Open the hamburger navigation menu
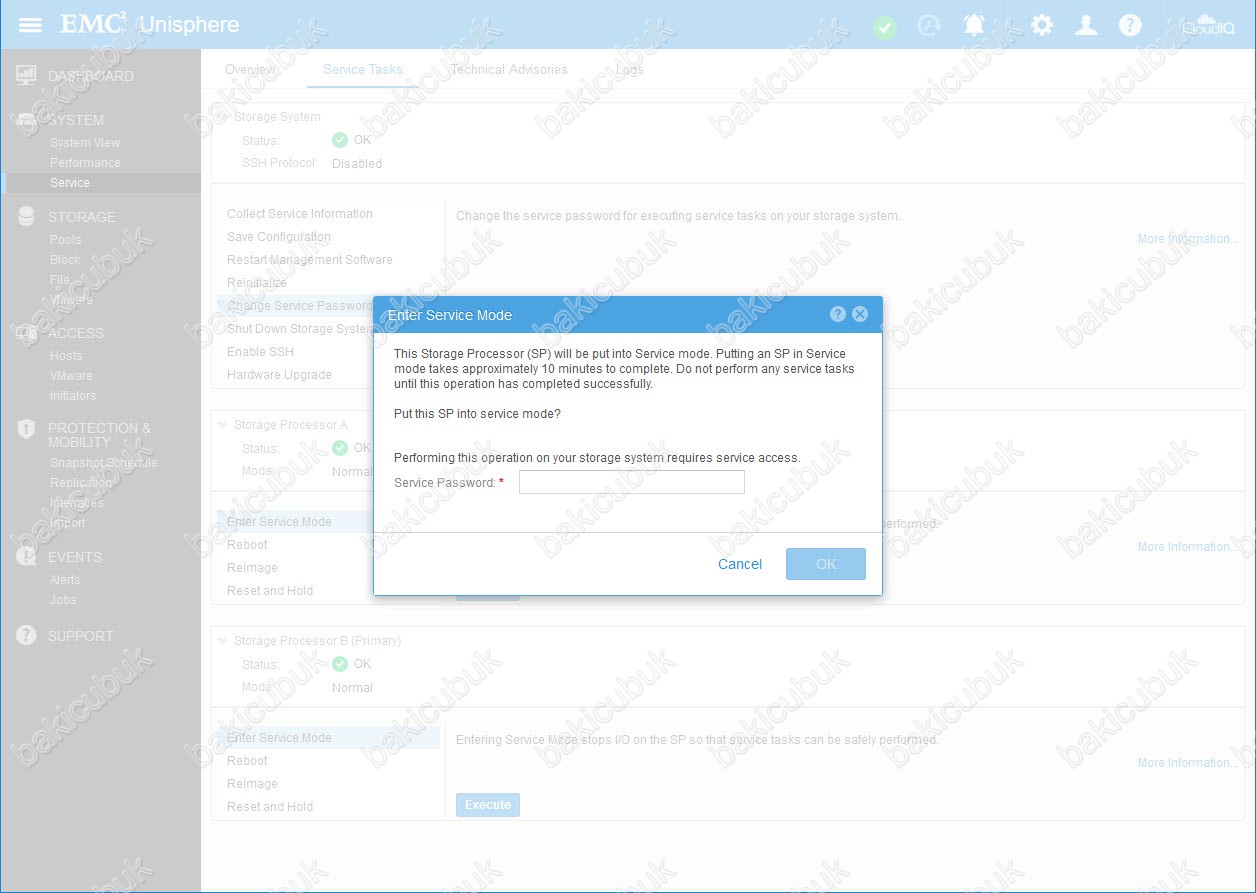The height and width of the screenshot is (893, 1256). pos(31,25)
